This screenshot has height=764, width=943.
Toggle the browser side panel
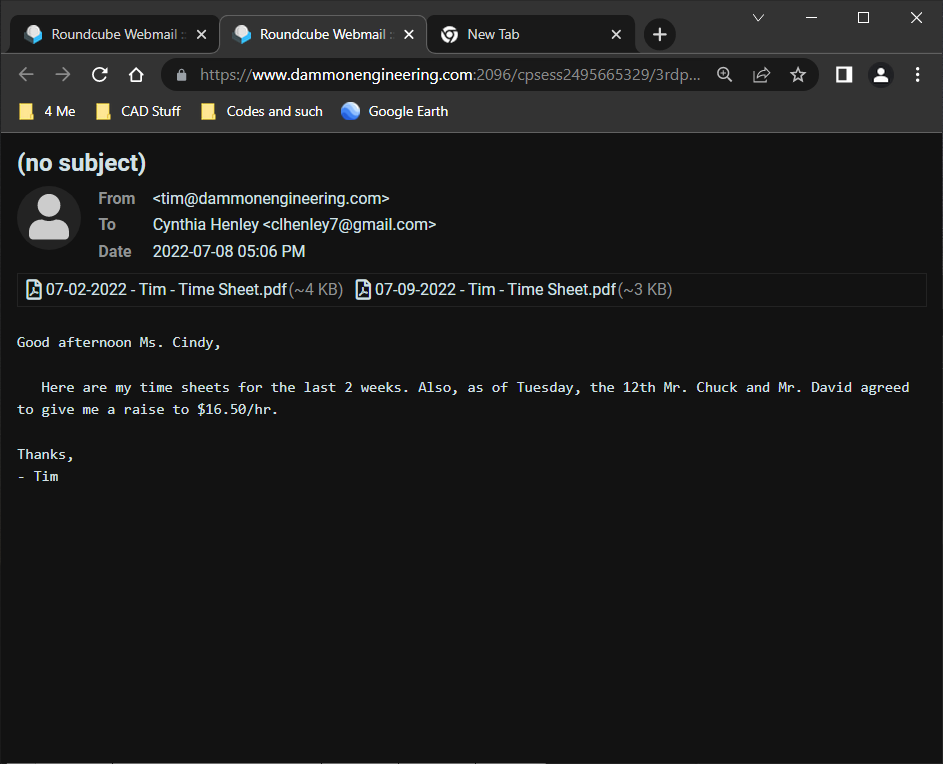(x=843, y=75)
